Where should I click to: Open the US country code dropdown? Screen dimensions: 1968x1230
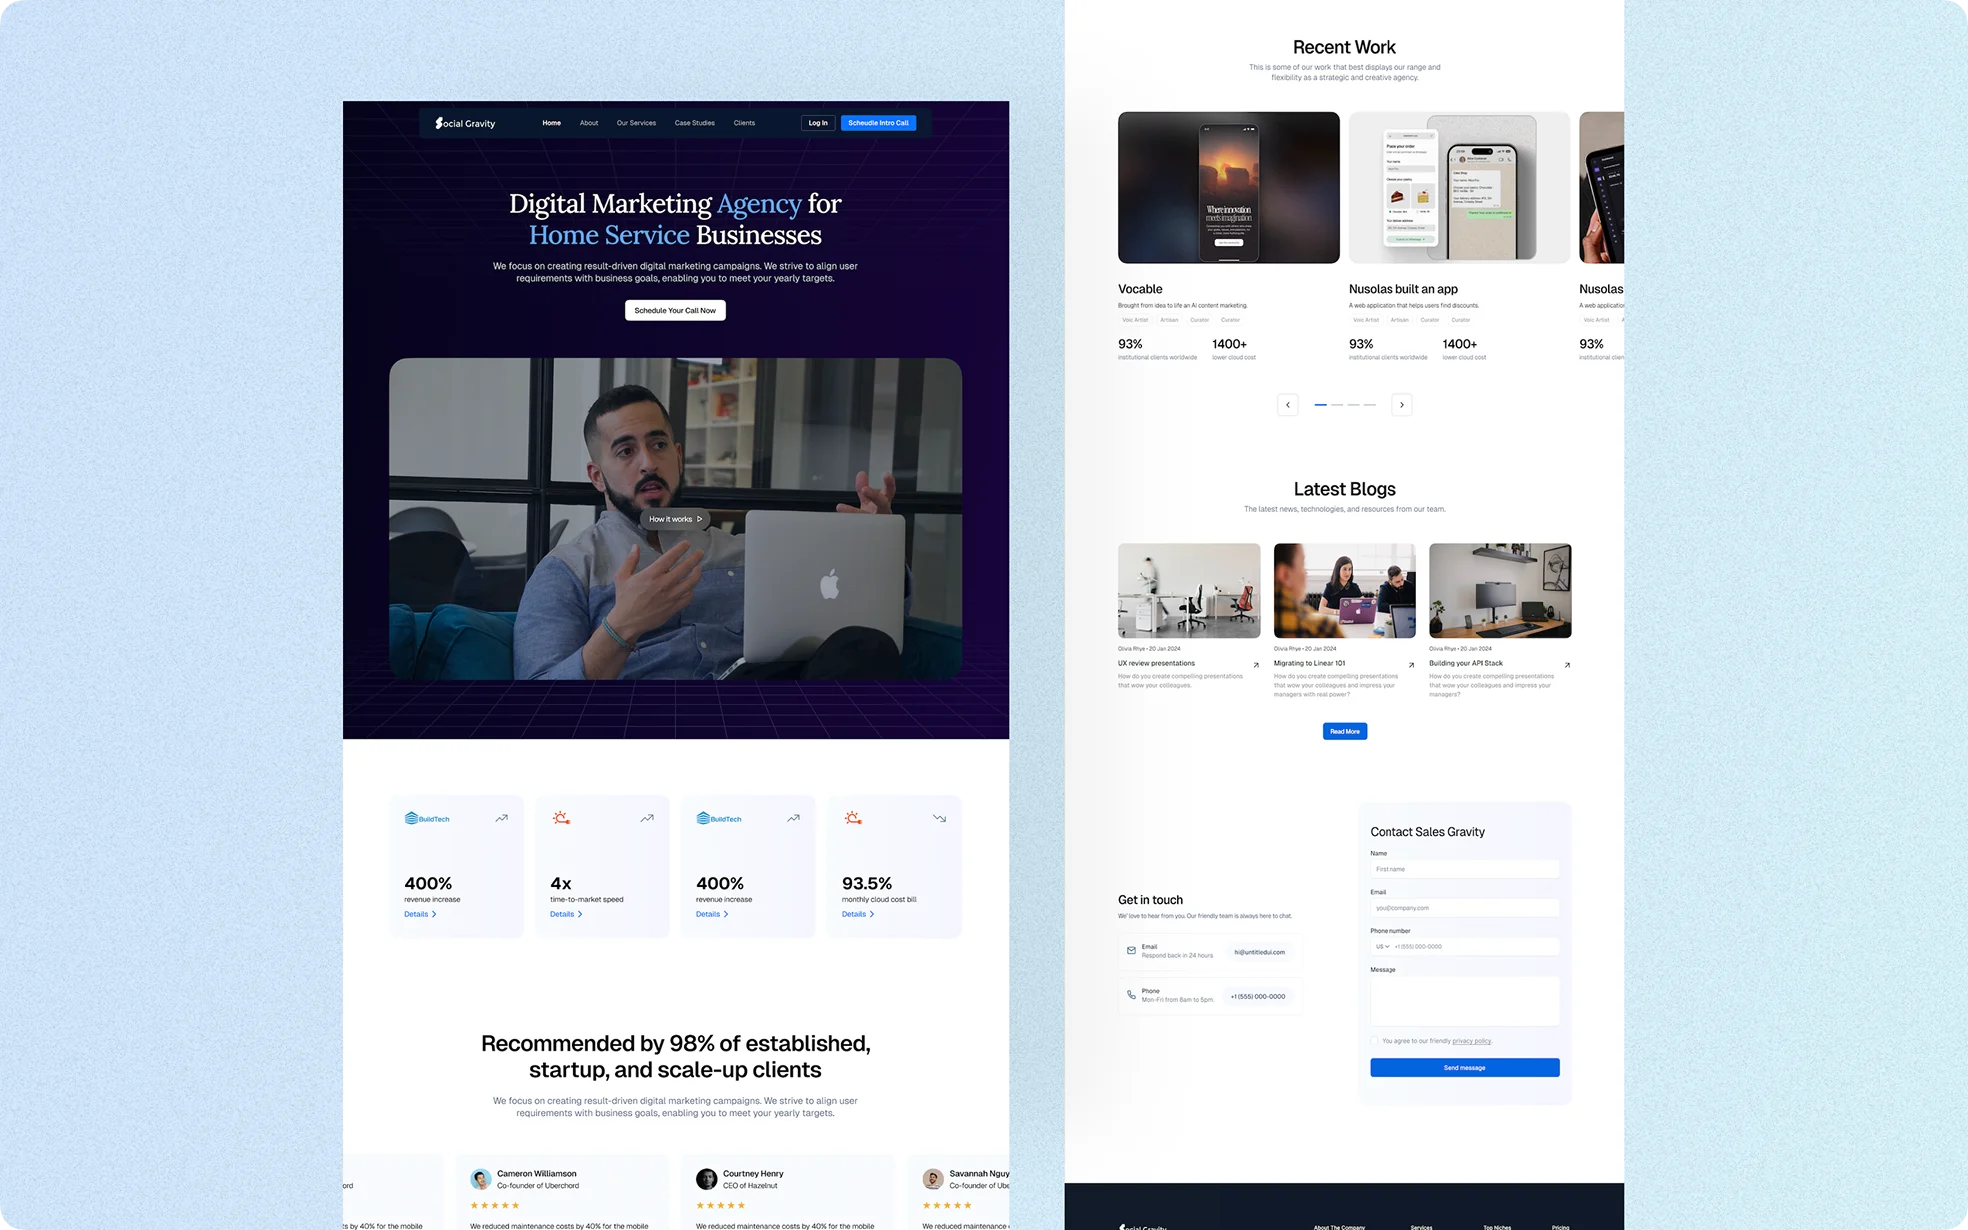[1382, 946]
